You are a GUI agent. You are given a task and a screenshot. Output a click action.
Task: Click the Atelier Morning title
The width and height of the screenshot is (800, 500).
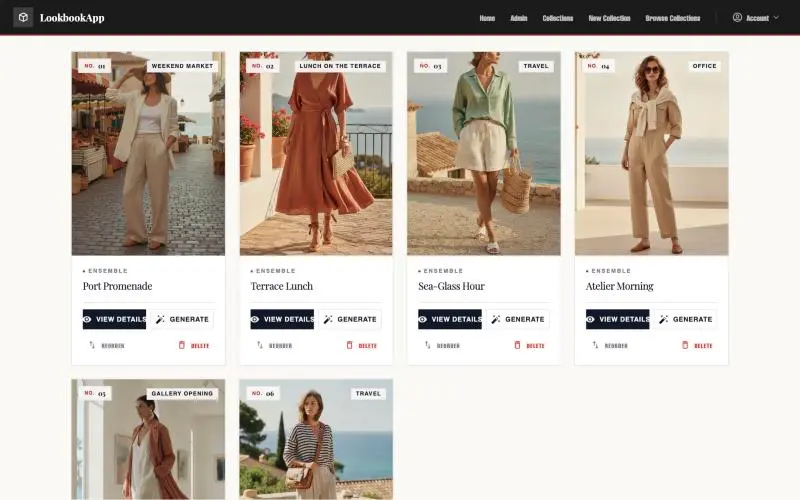(x=619, y=286)
